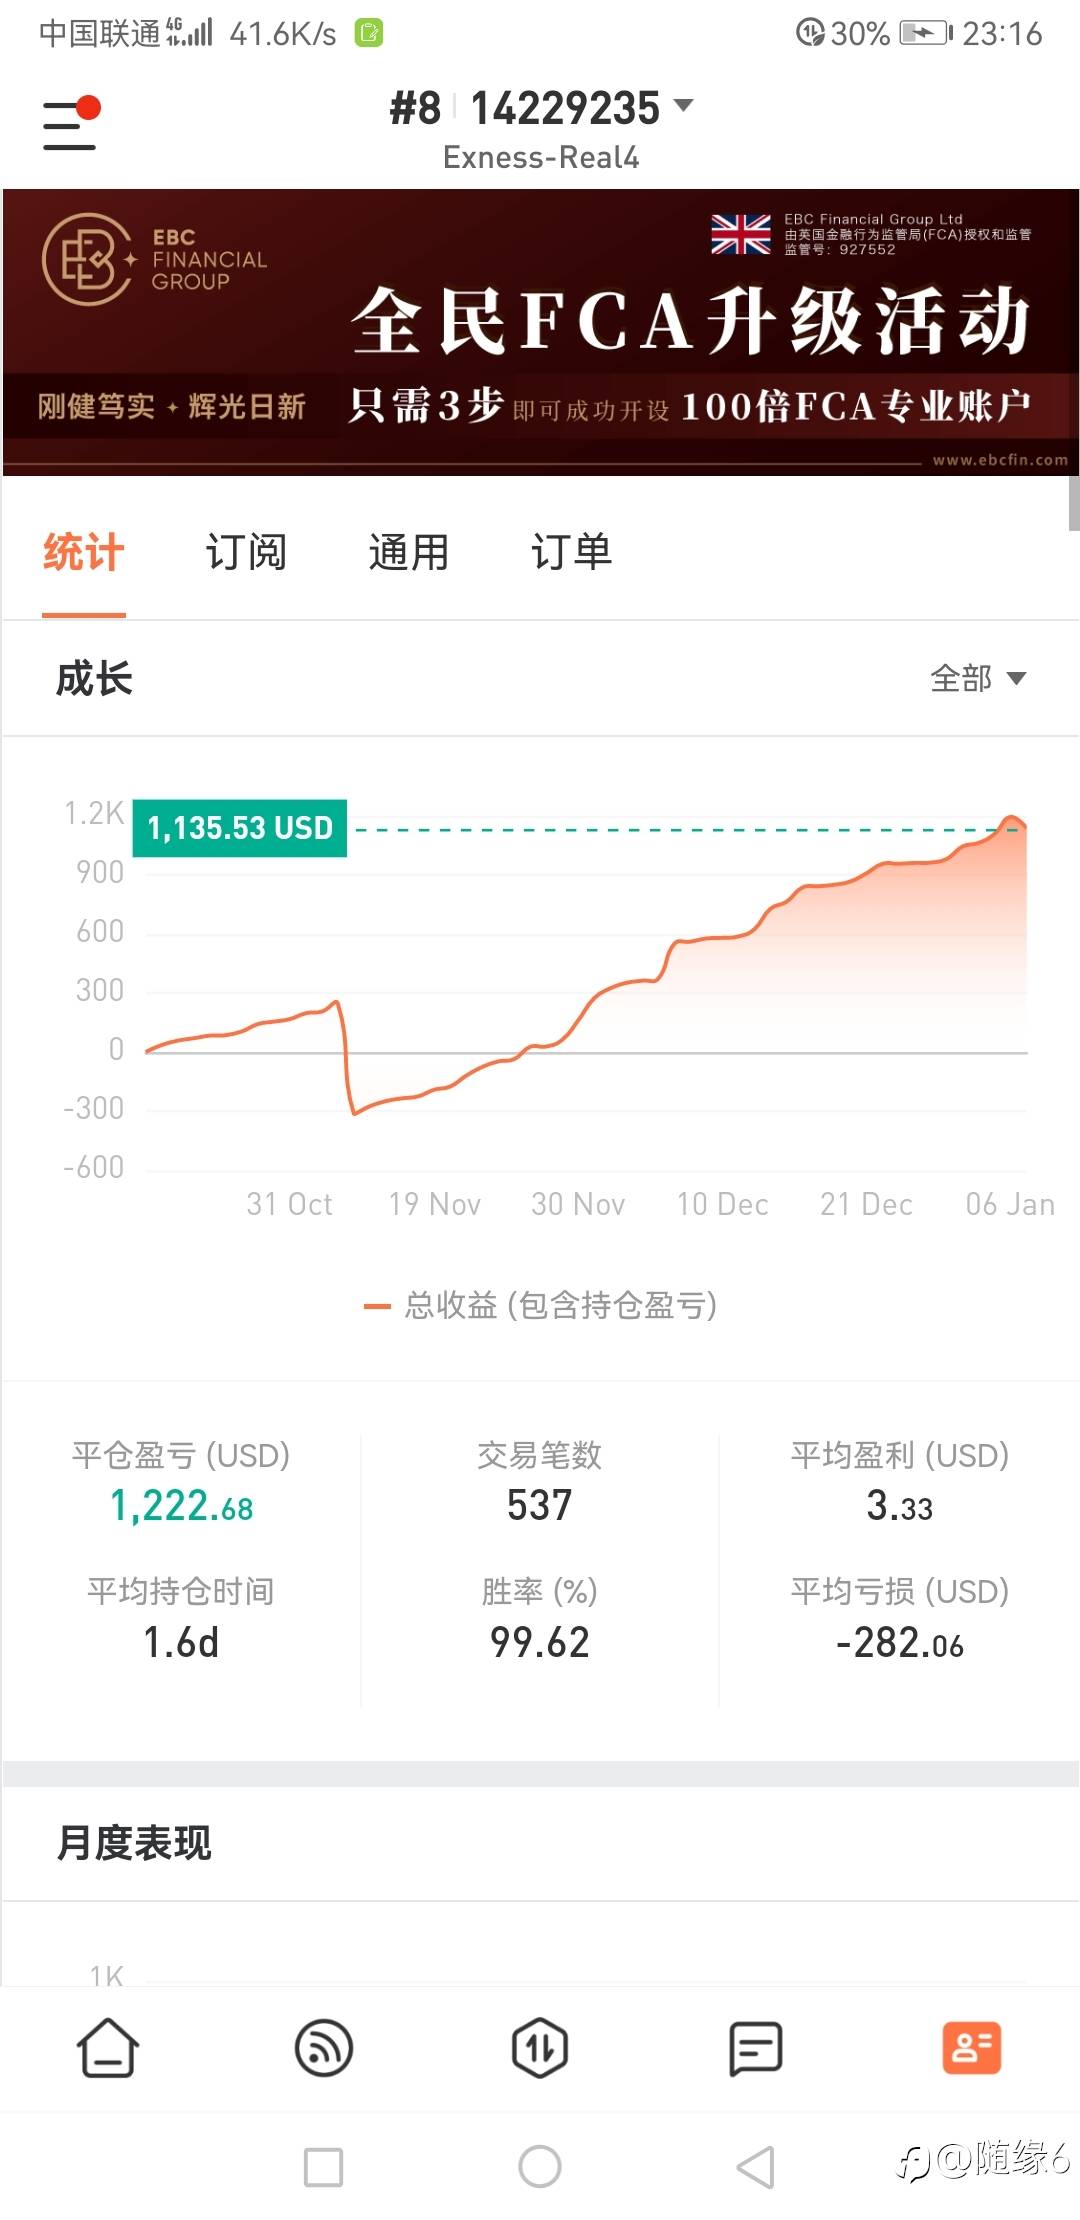The height and width of the screenshot is (2220, 1080).
Task: Open the hamburger menu with red dot
Action: click(70, 124)
